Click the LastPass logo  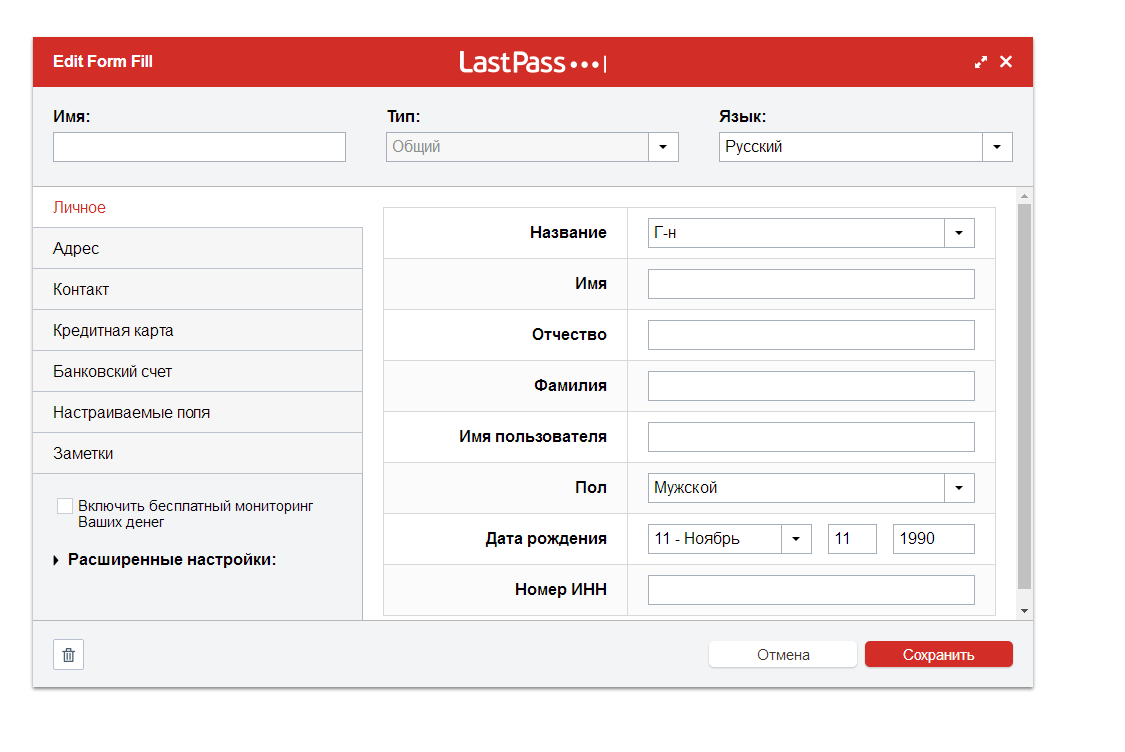(533, 62)
